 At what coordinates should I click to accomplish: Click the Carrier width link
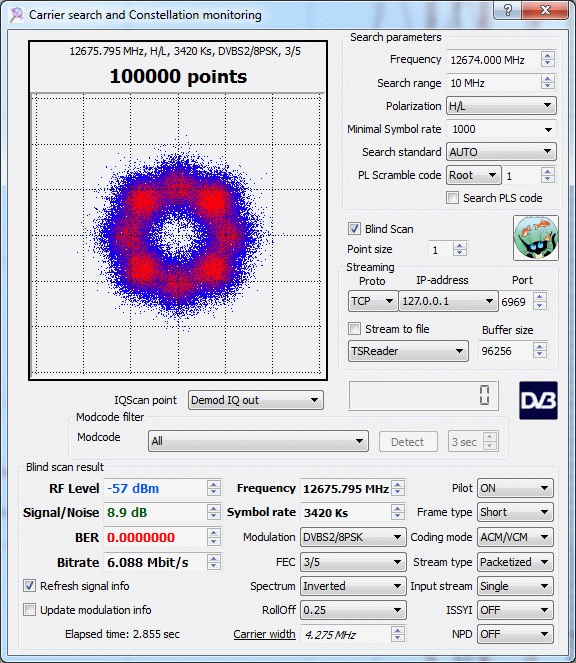tap(264, 634)
